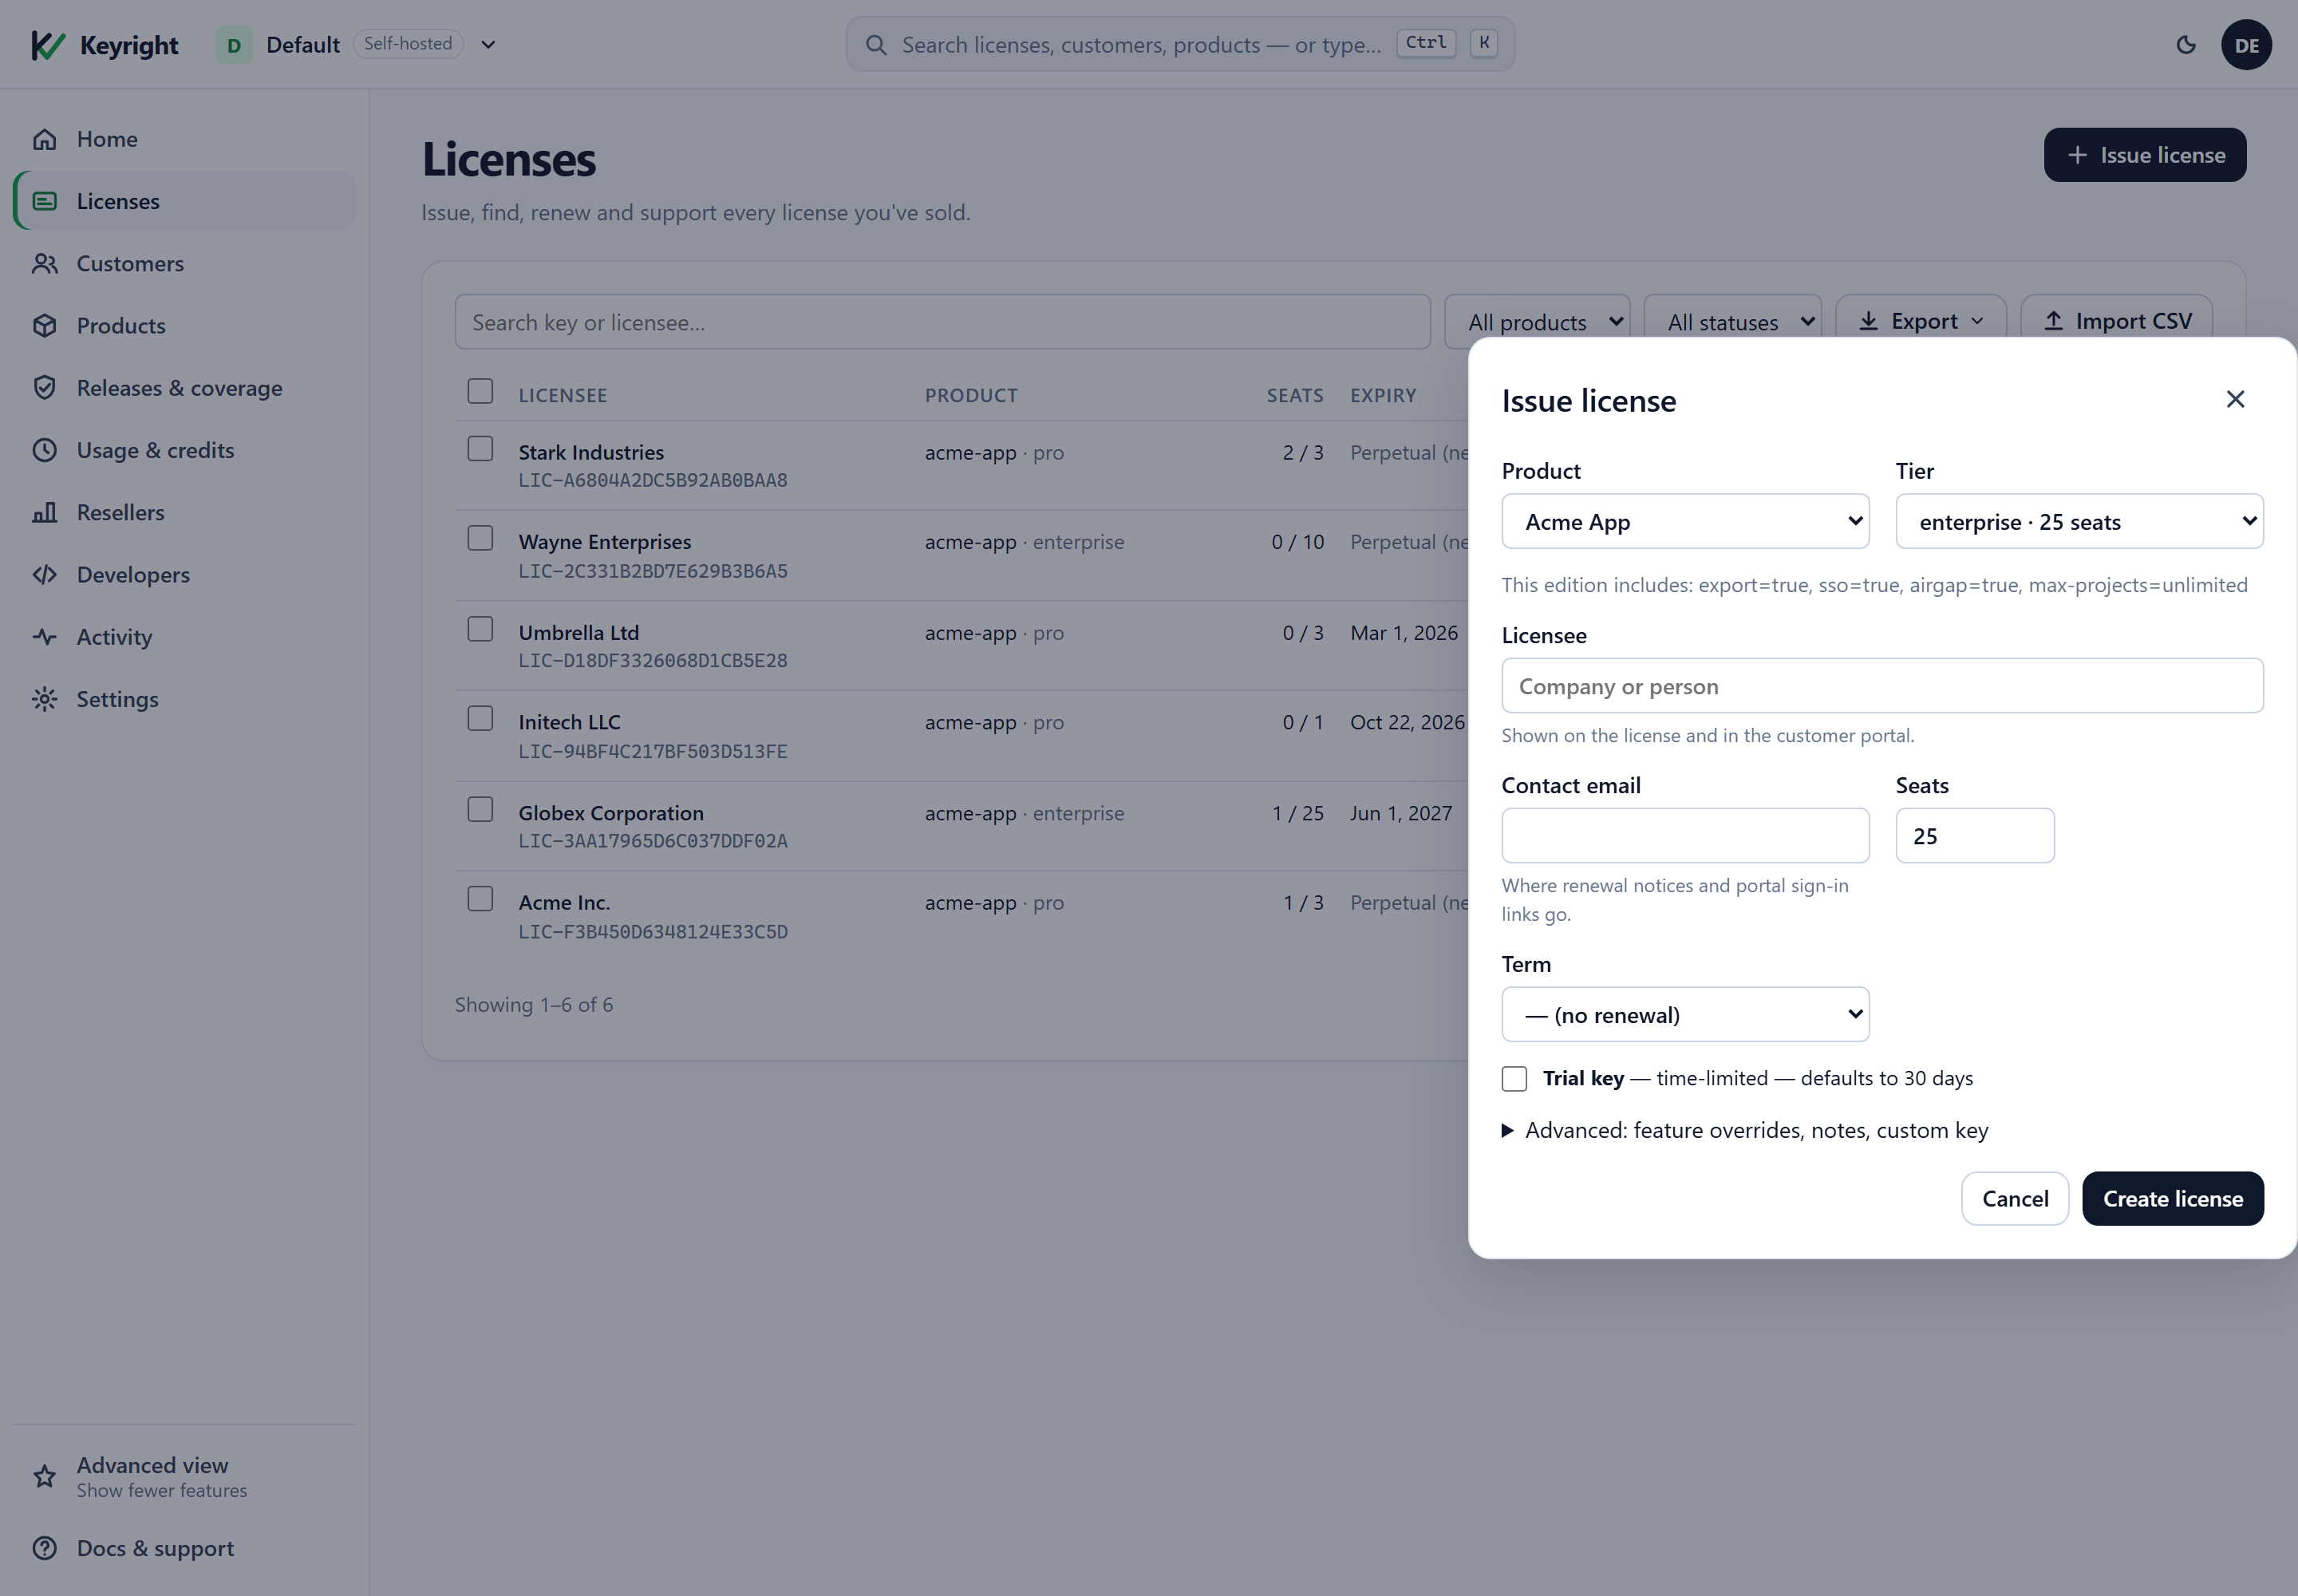Open the DE user avatar menu
The image size is (2298, 1596).
[x=2246, y=45]
